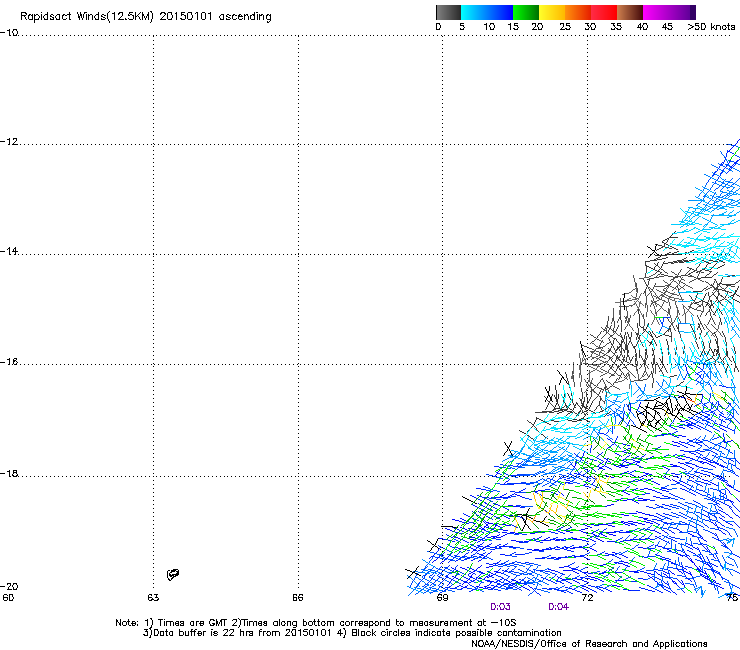Click the latitude label '-20'
This screenshot has height=650, width=740.
[9, 586]
